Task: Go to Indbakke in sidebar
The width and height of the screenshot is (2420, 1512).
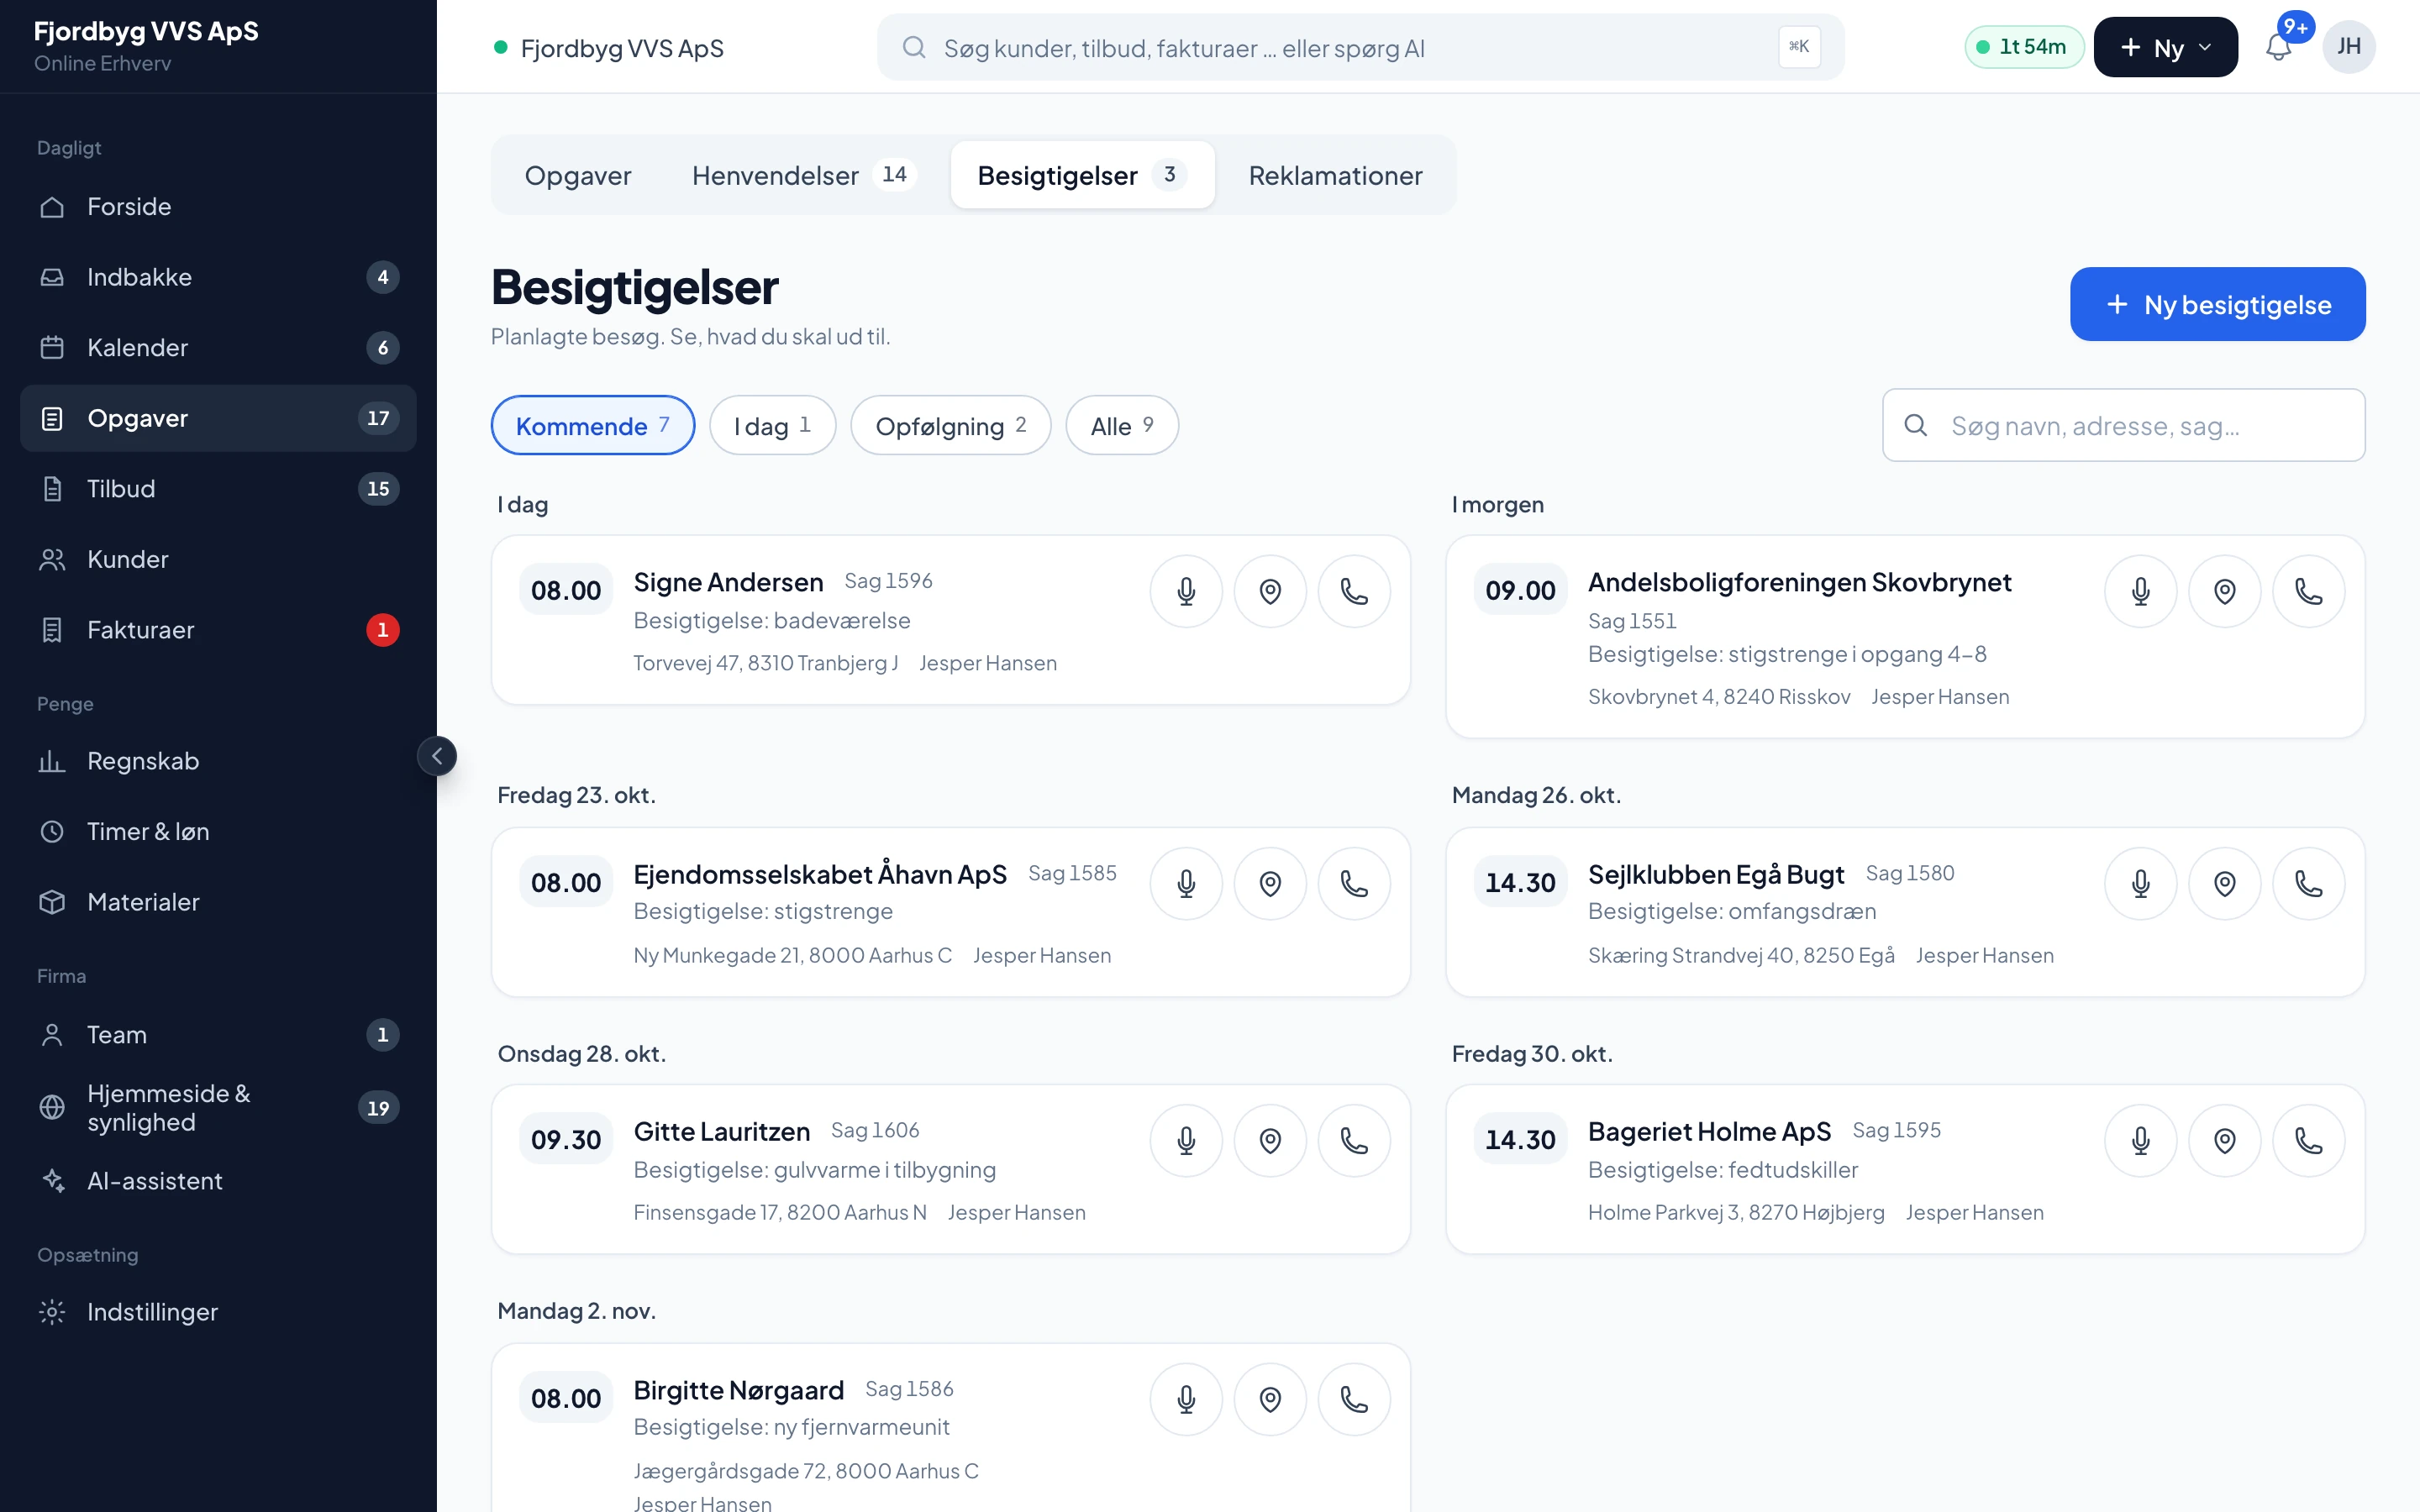Action: [218, 277]
